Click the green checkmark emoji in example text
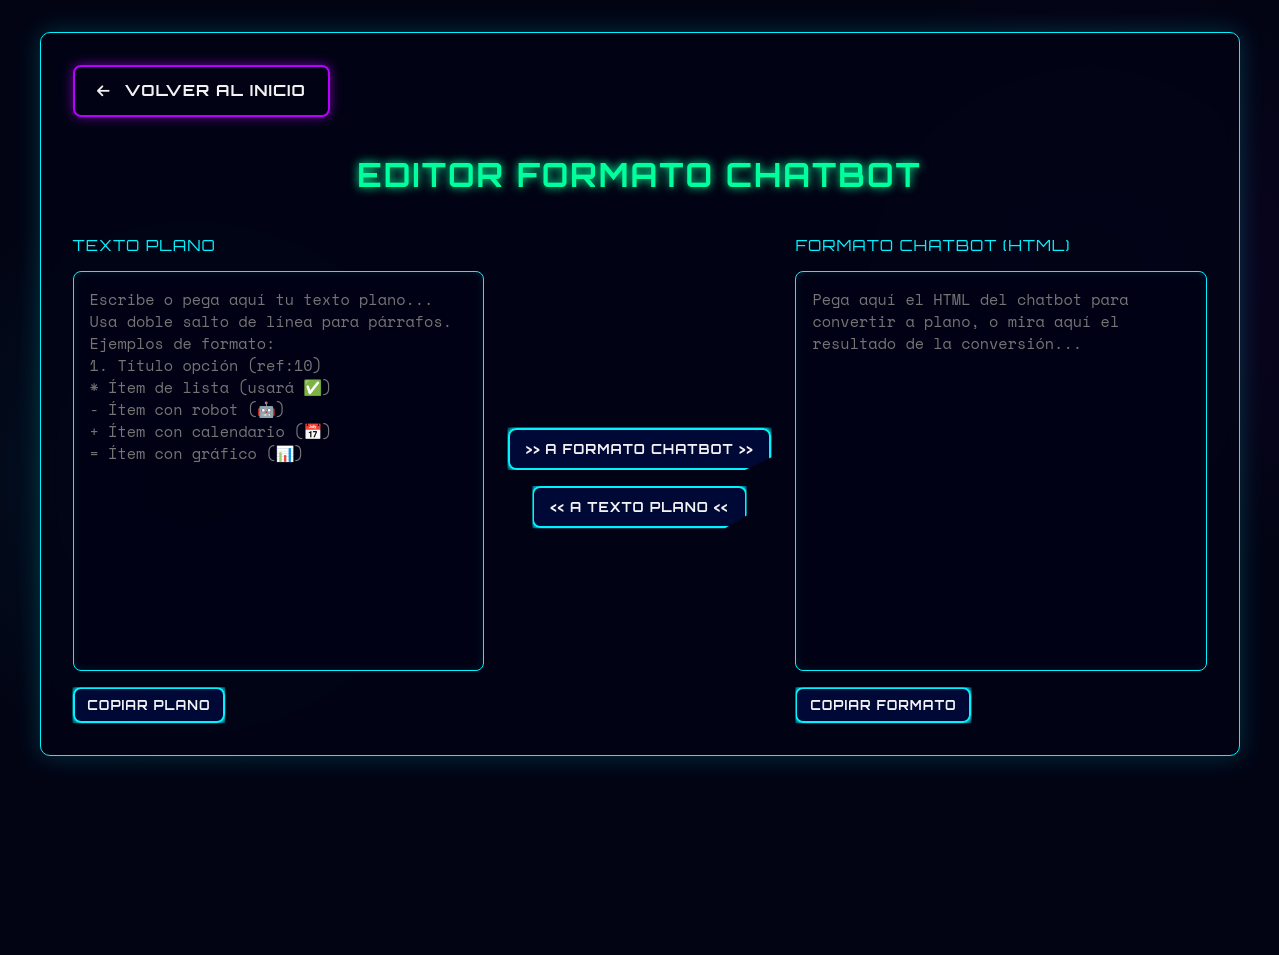The height and width of the screenshot is (955, 1279). click(x=313, y=387)
